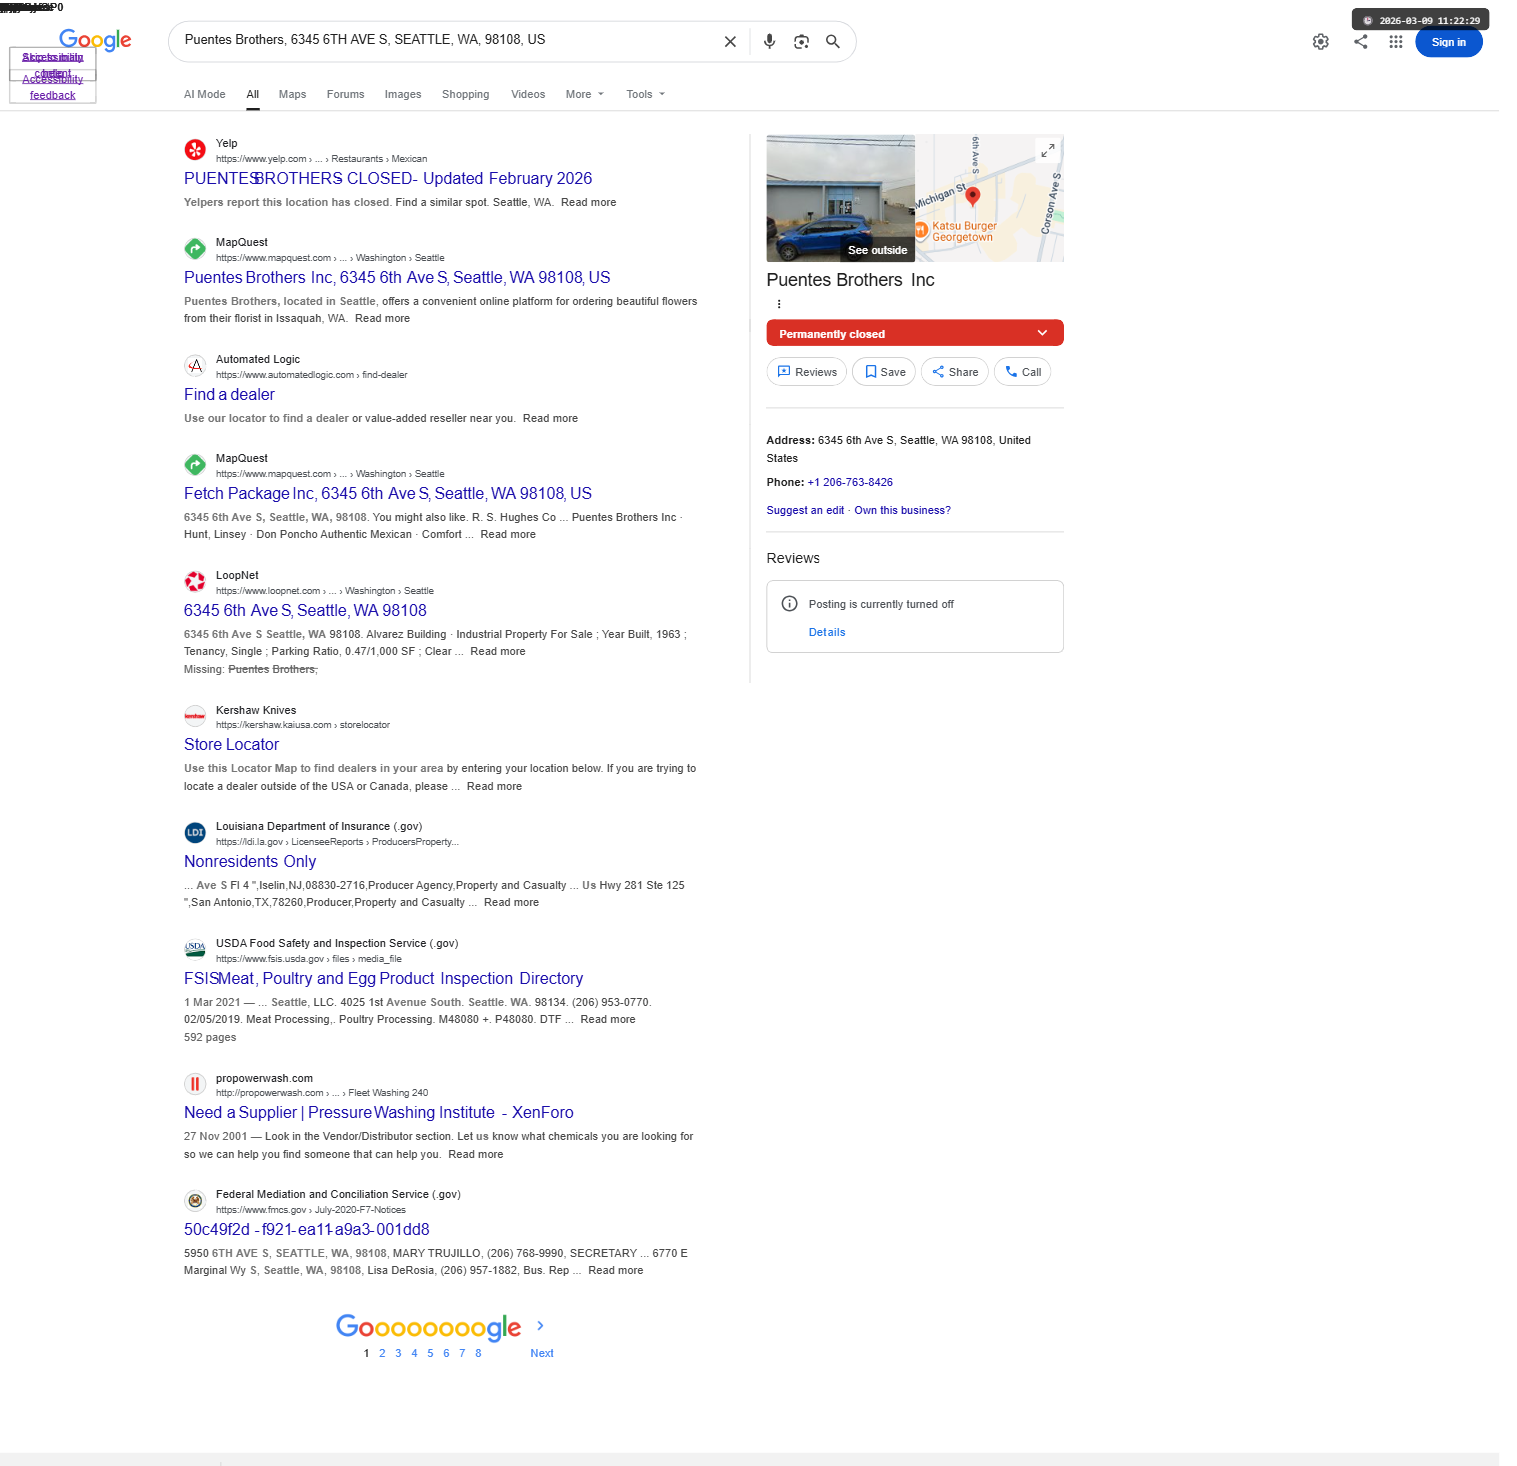Open LoopNet 6345 6th Ave S result
Screen dimensions: 1517x1466
(305, 610)
